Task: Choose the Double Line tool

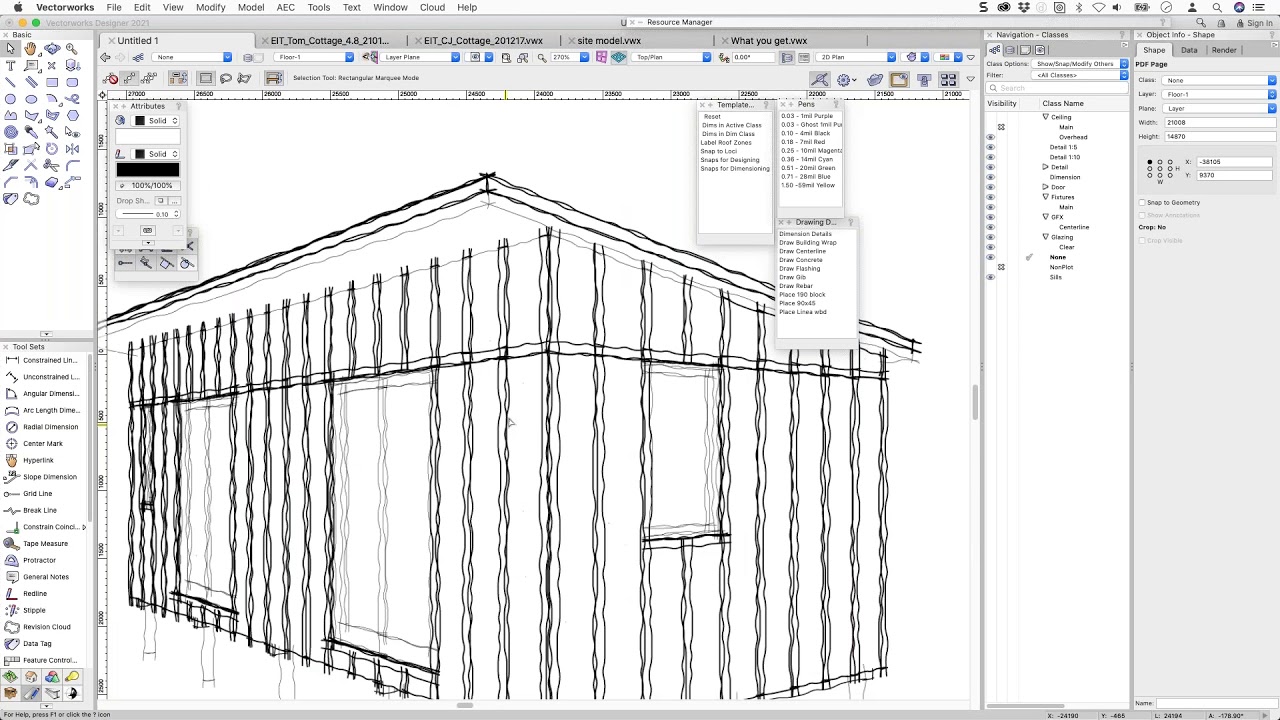Action: tap(31, 82)
